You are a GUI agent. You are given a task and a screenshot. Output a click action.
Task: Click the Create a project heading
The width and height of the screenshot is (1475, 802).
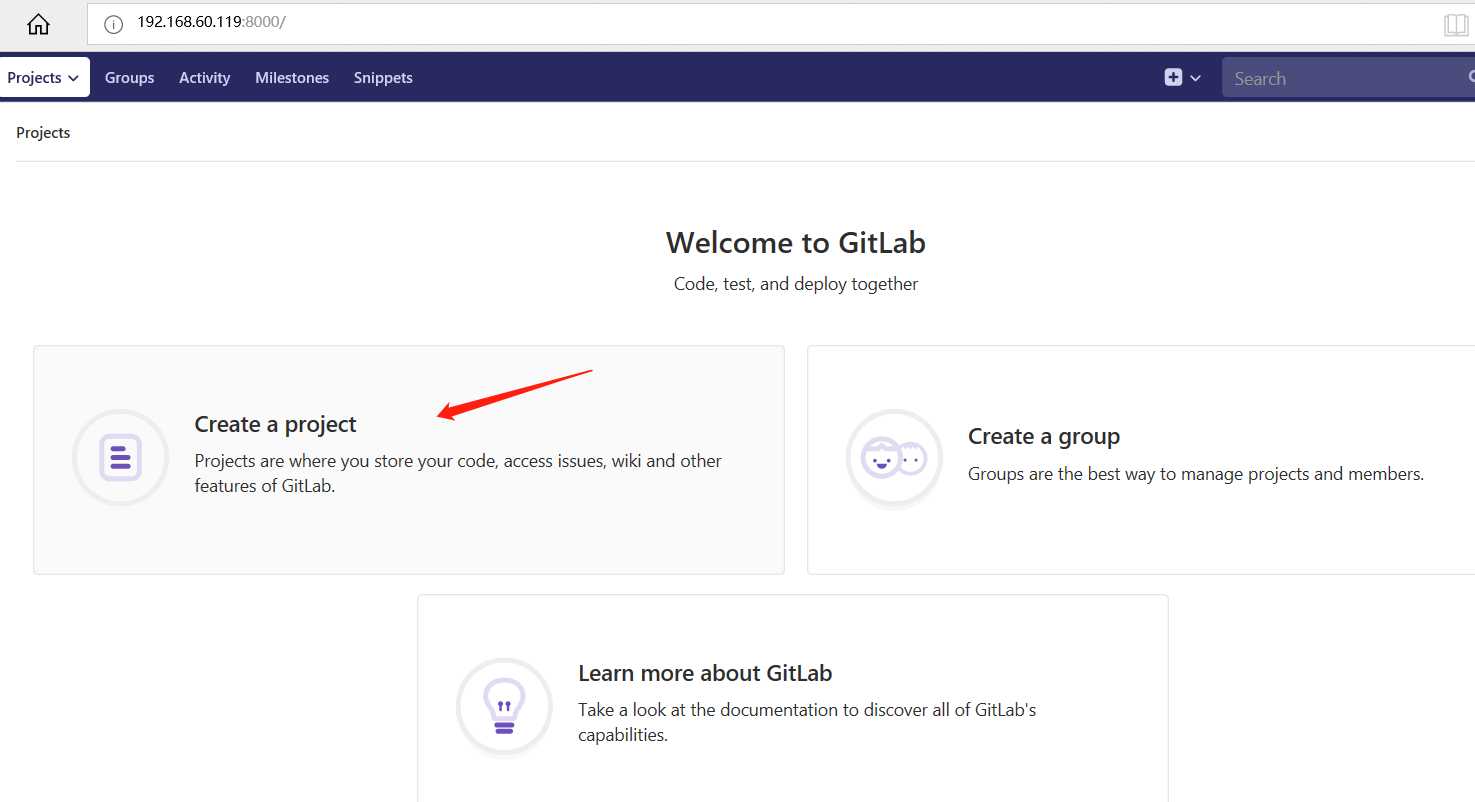(x=275, y=424)
